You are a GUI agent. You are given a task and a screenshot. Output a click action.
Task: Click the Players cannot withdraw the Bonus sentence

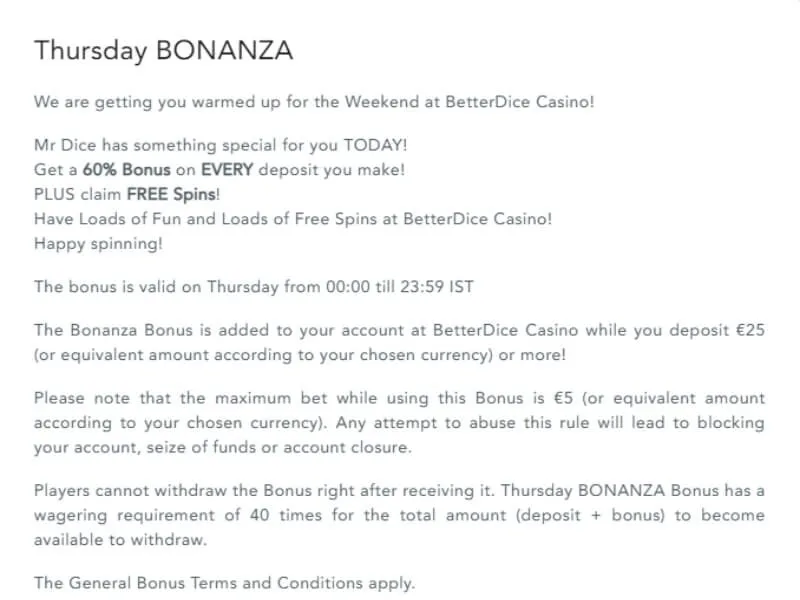[264, 491]
